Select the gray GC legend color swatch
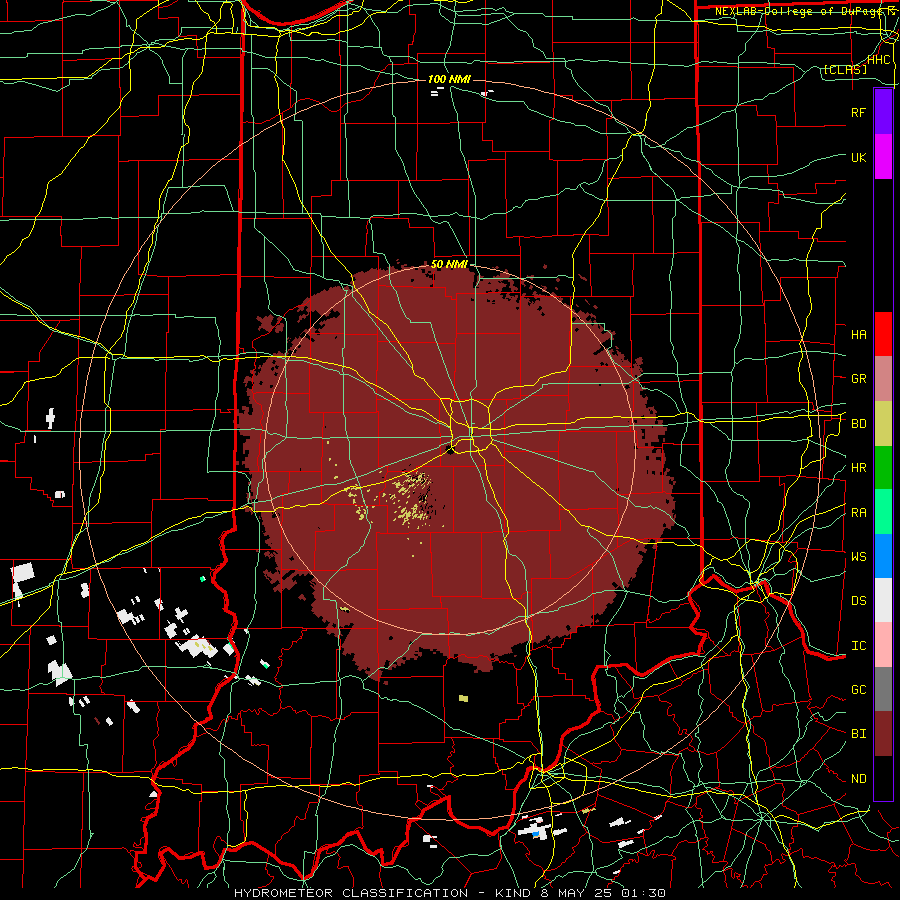The width and height of the screenshot is (900, 900). click(883, 689)
